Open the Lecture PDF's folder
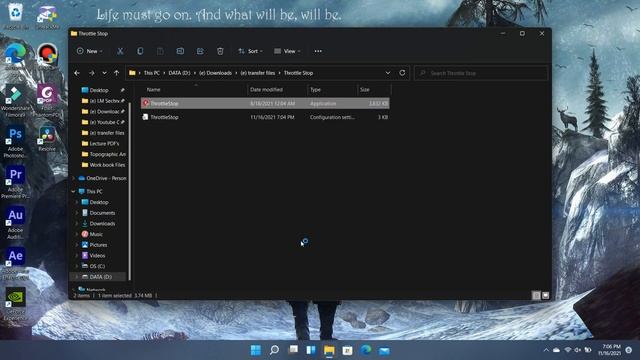640x360 pixels. coord(102,144)
